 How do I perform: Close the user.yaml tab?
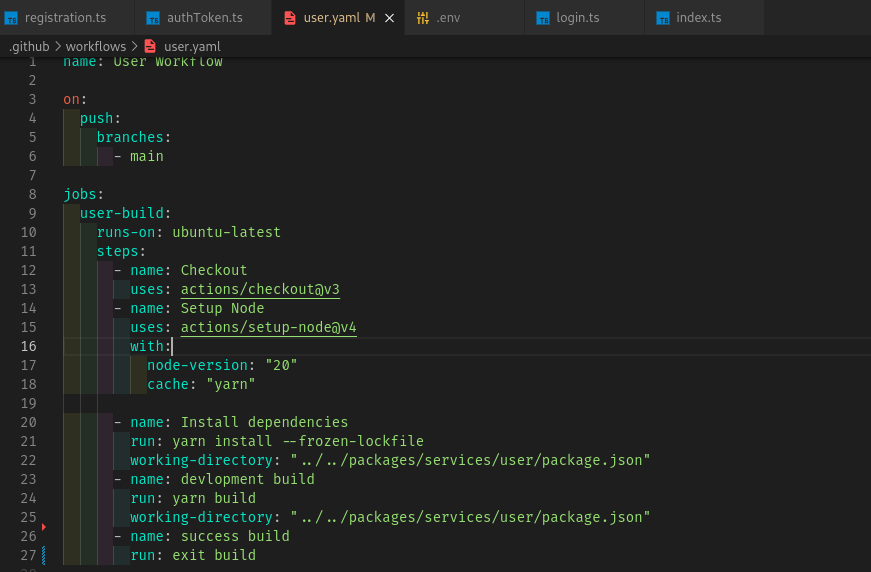click(389, 18)
